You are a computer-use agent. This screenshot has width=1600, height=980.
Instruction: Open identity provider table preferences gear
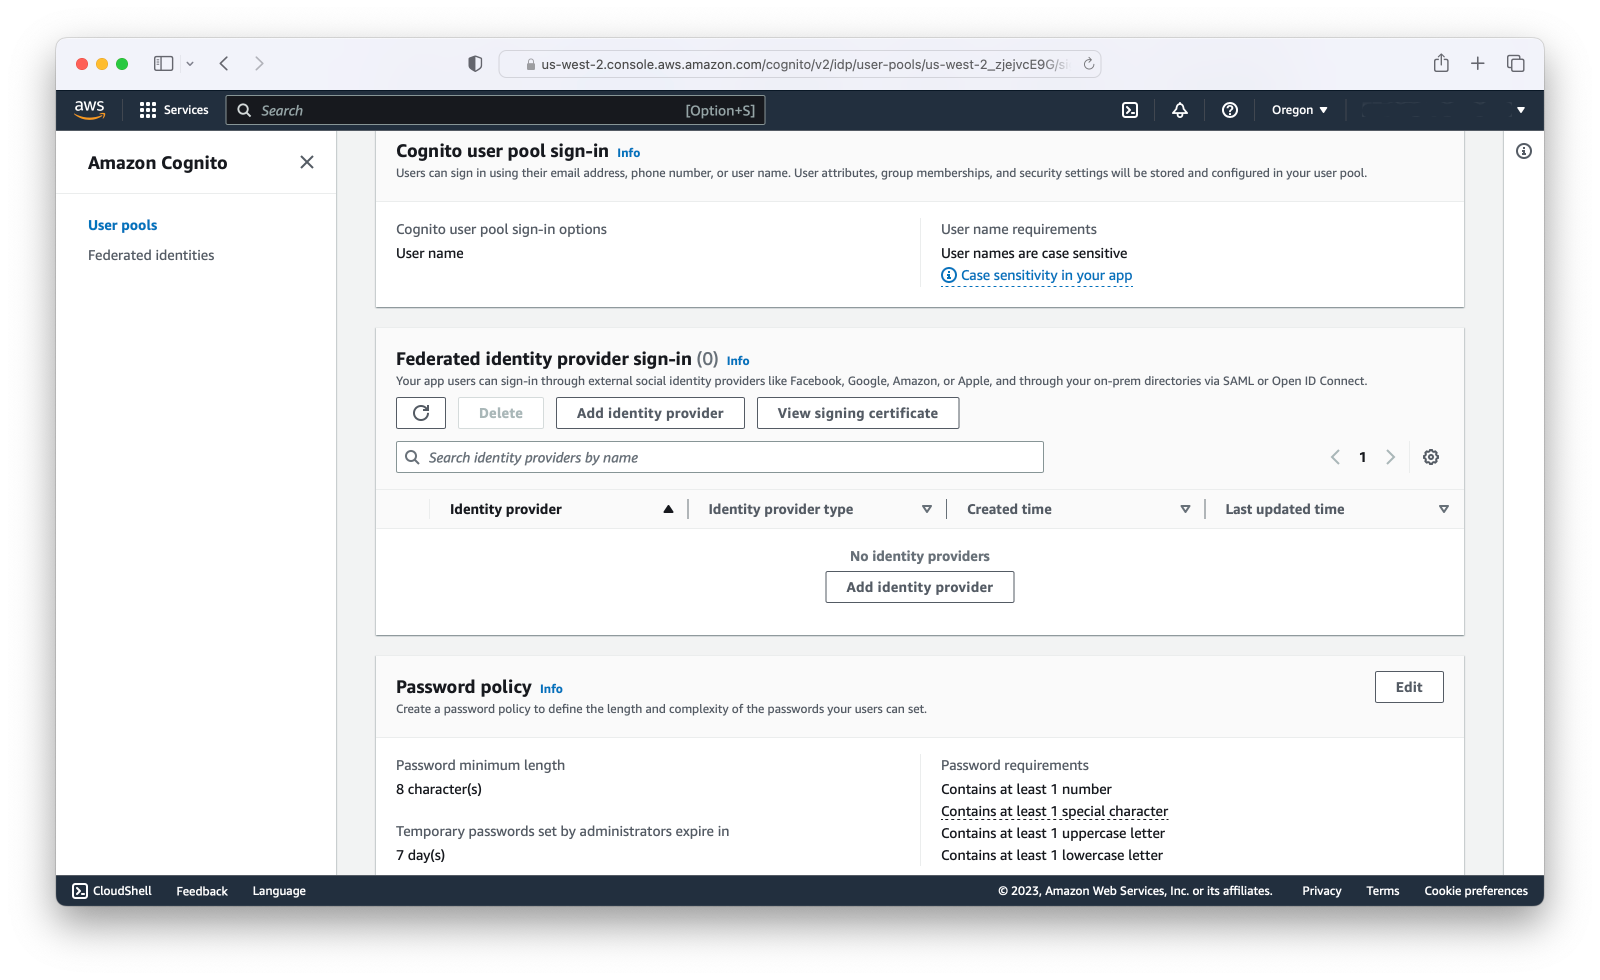[x=1431, y=457]
